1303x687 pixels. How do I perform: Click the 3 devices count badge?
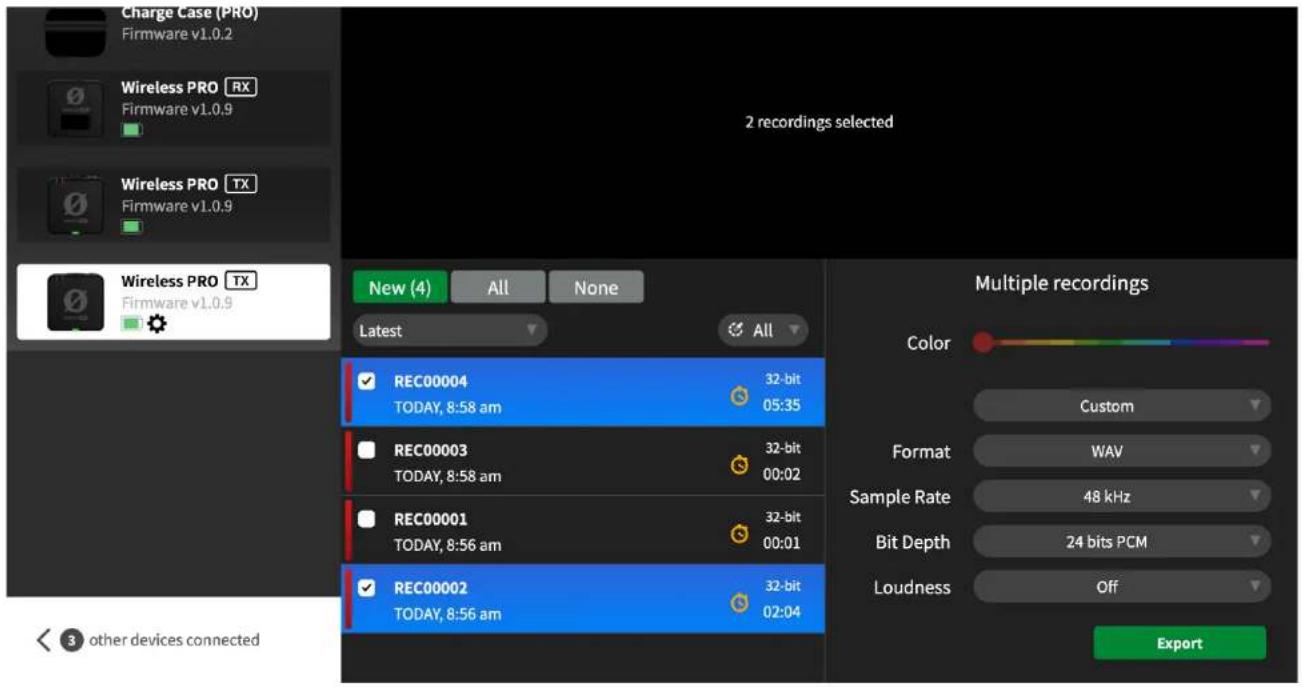point(71,640)
